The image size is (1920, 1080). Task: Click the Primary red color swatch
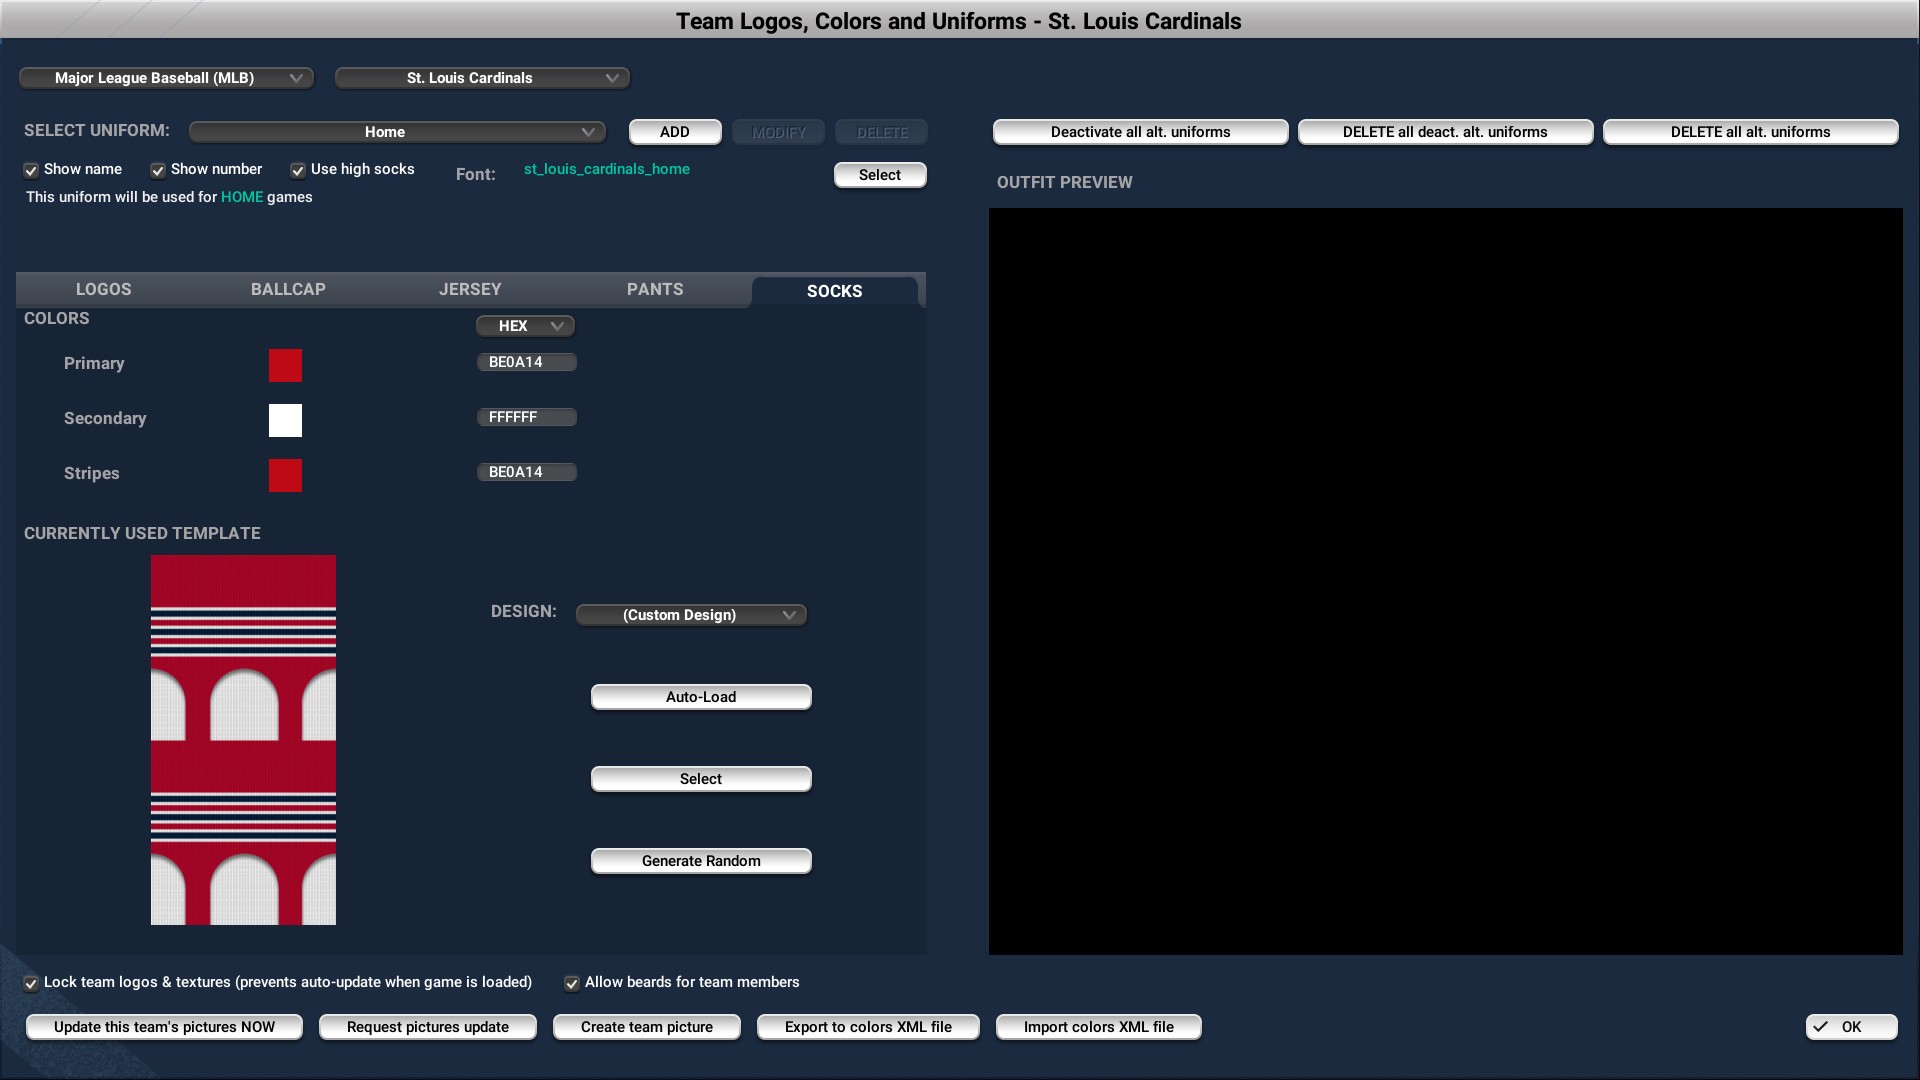tap(285, 365)
